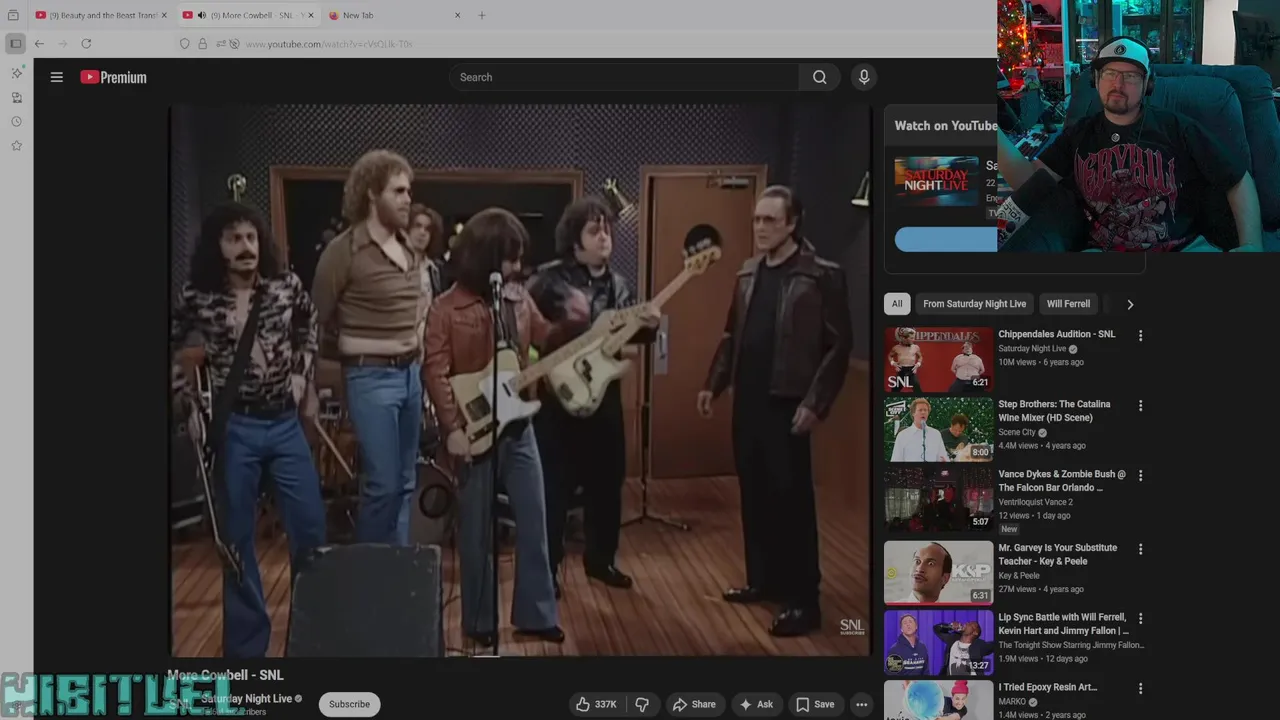
Task: Open Step Brothers Catalina Wine Mixer thumbnail
Action: [x=938, y=429]
